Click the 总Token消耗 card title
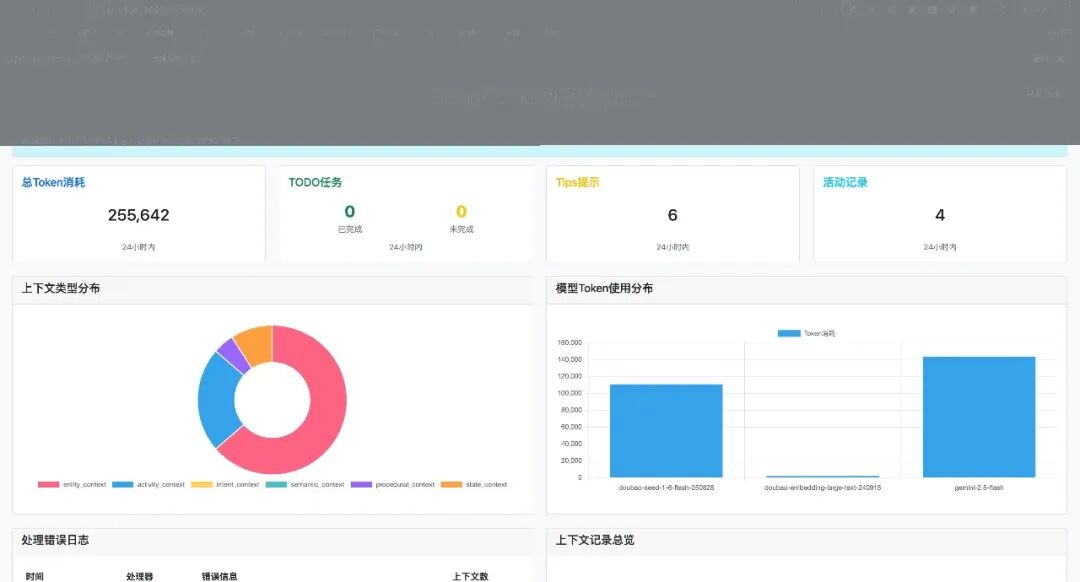Viewport: 1080px width, 582px height. (53, 183)
